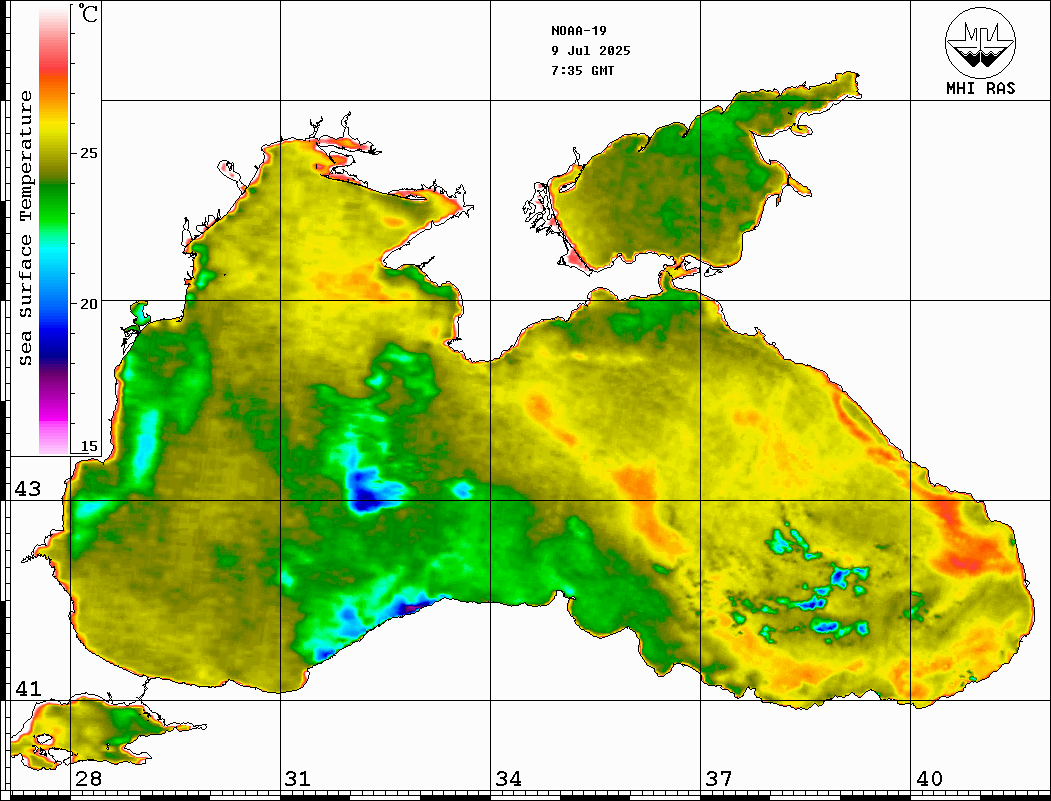Viewport: 1051px width, 801px height.
Task: Select the date text 9 Jul 2025
Action: 591,51
